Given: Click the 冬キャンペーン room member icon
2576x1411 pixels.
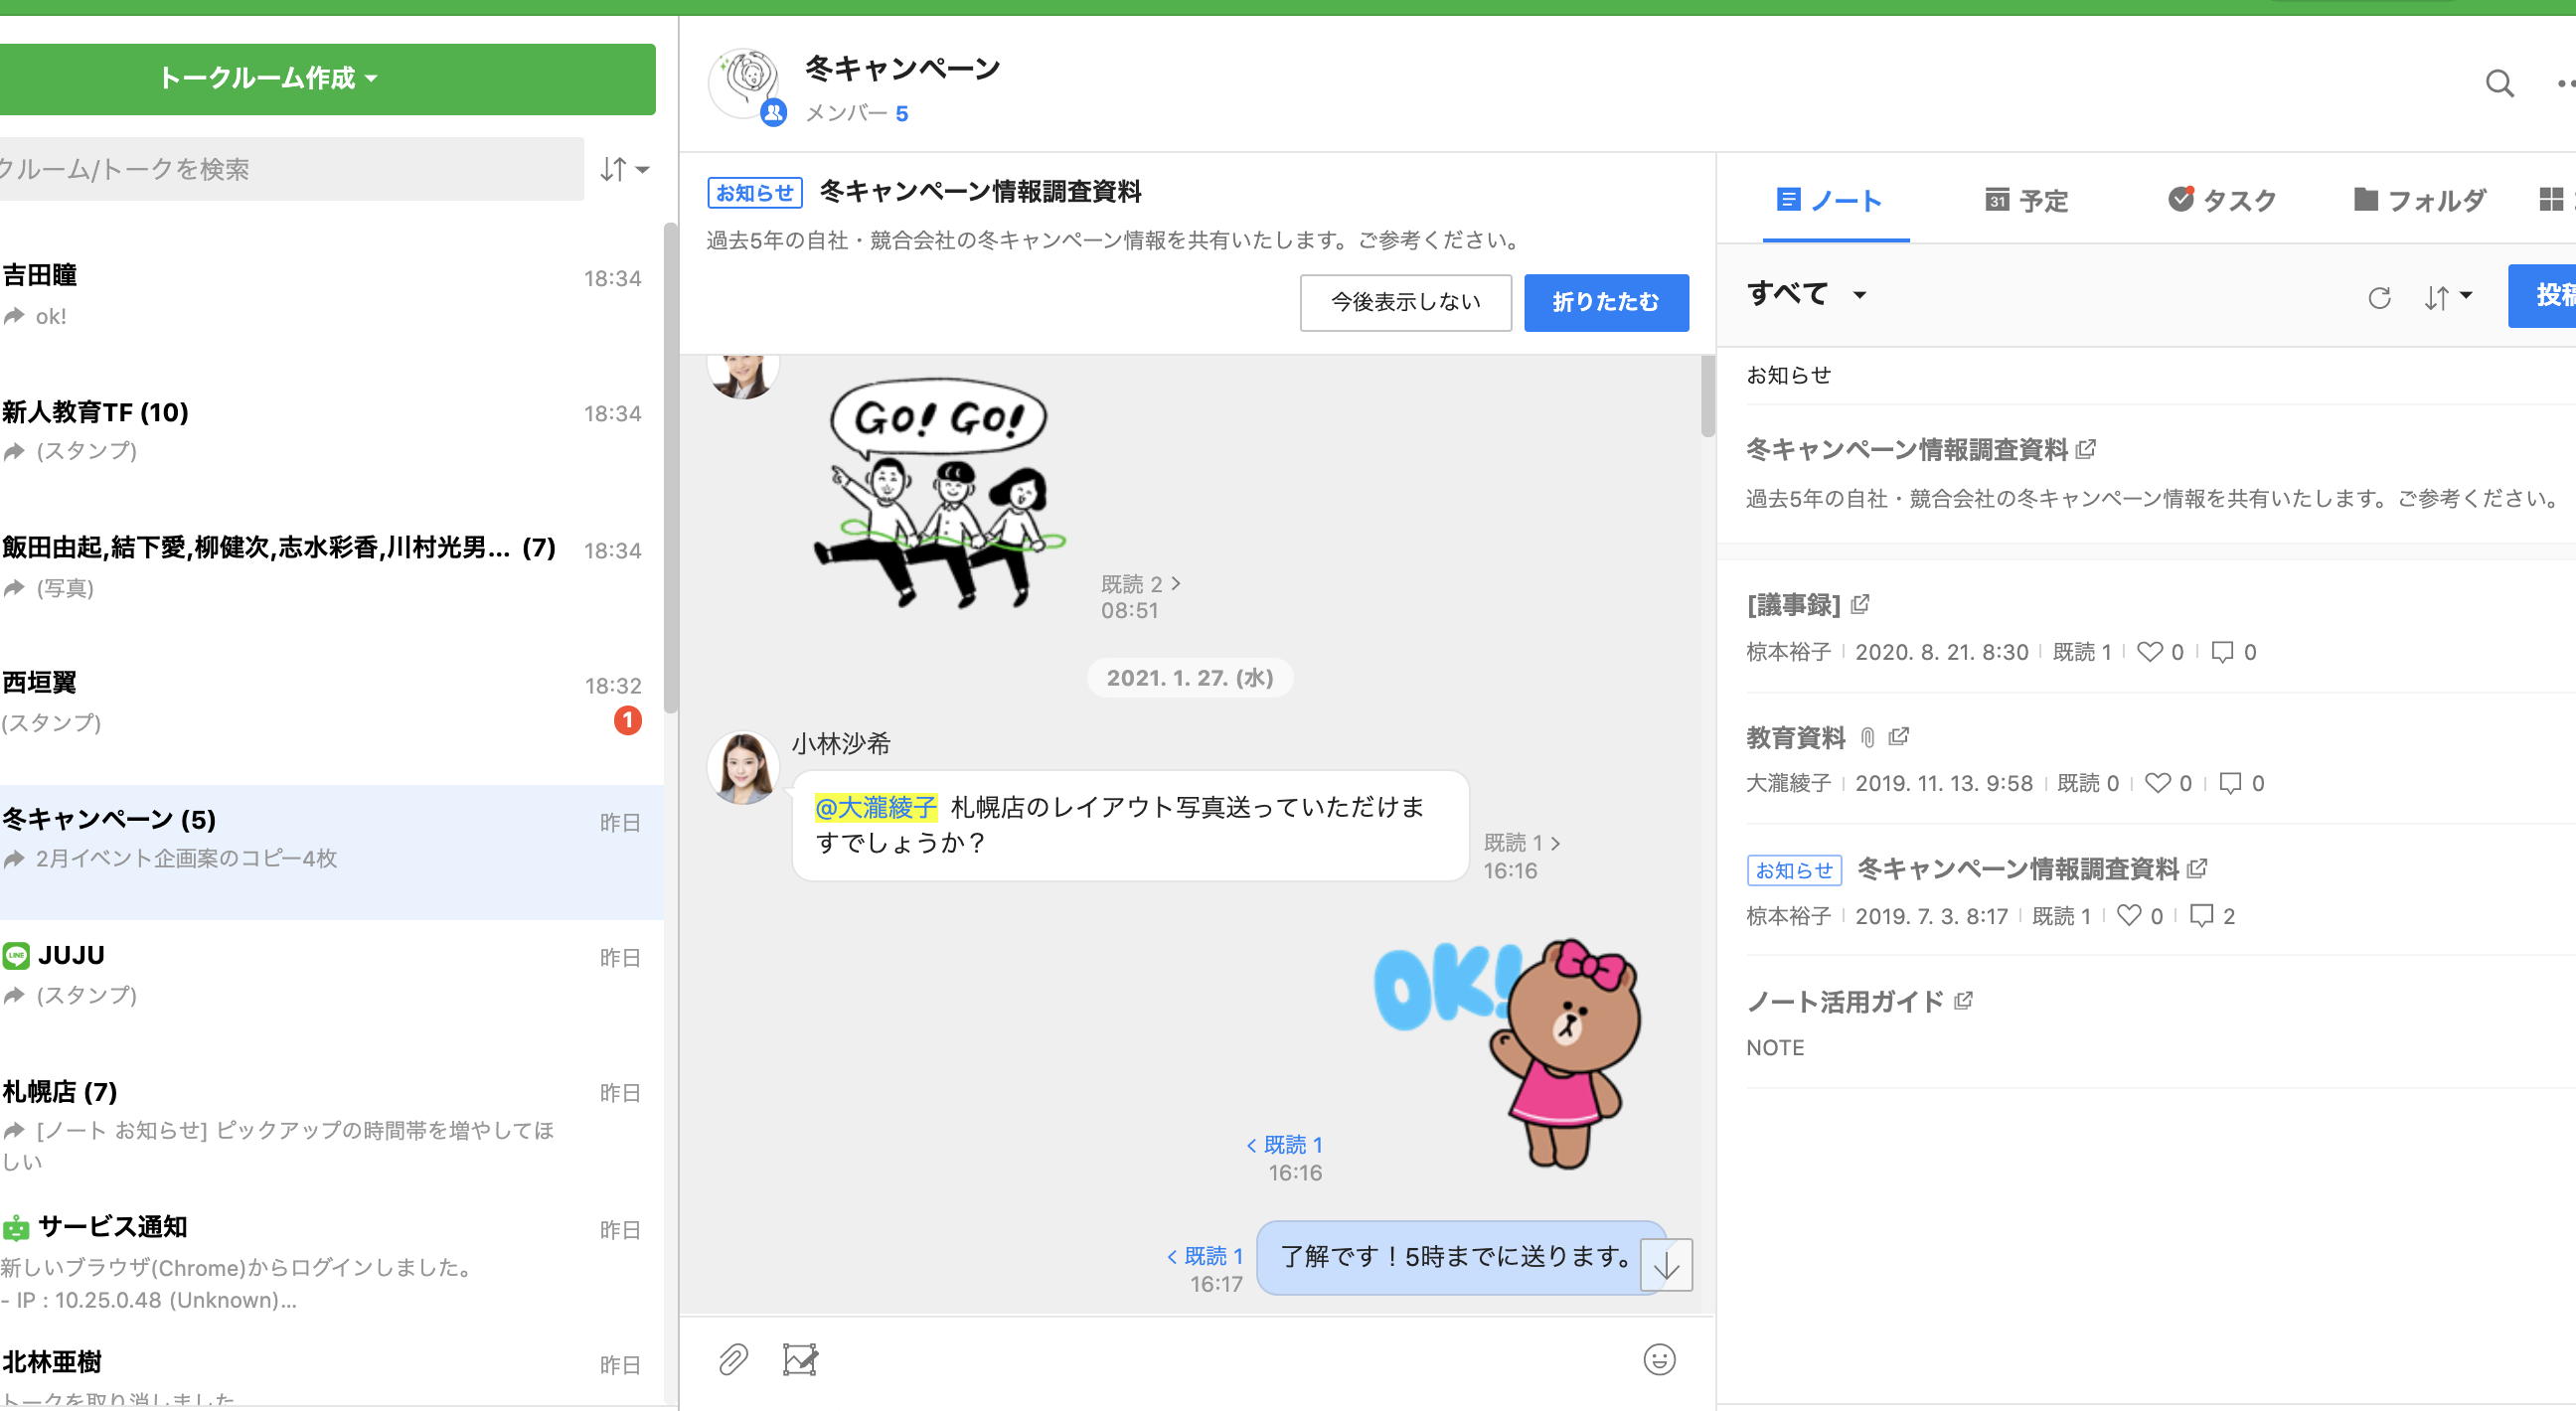Looking at the screenshot, I should [773, 113].
